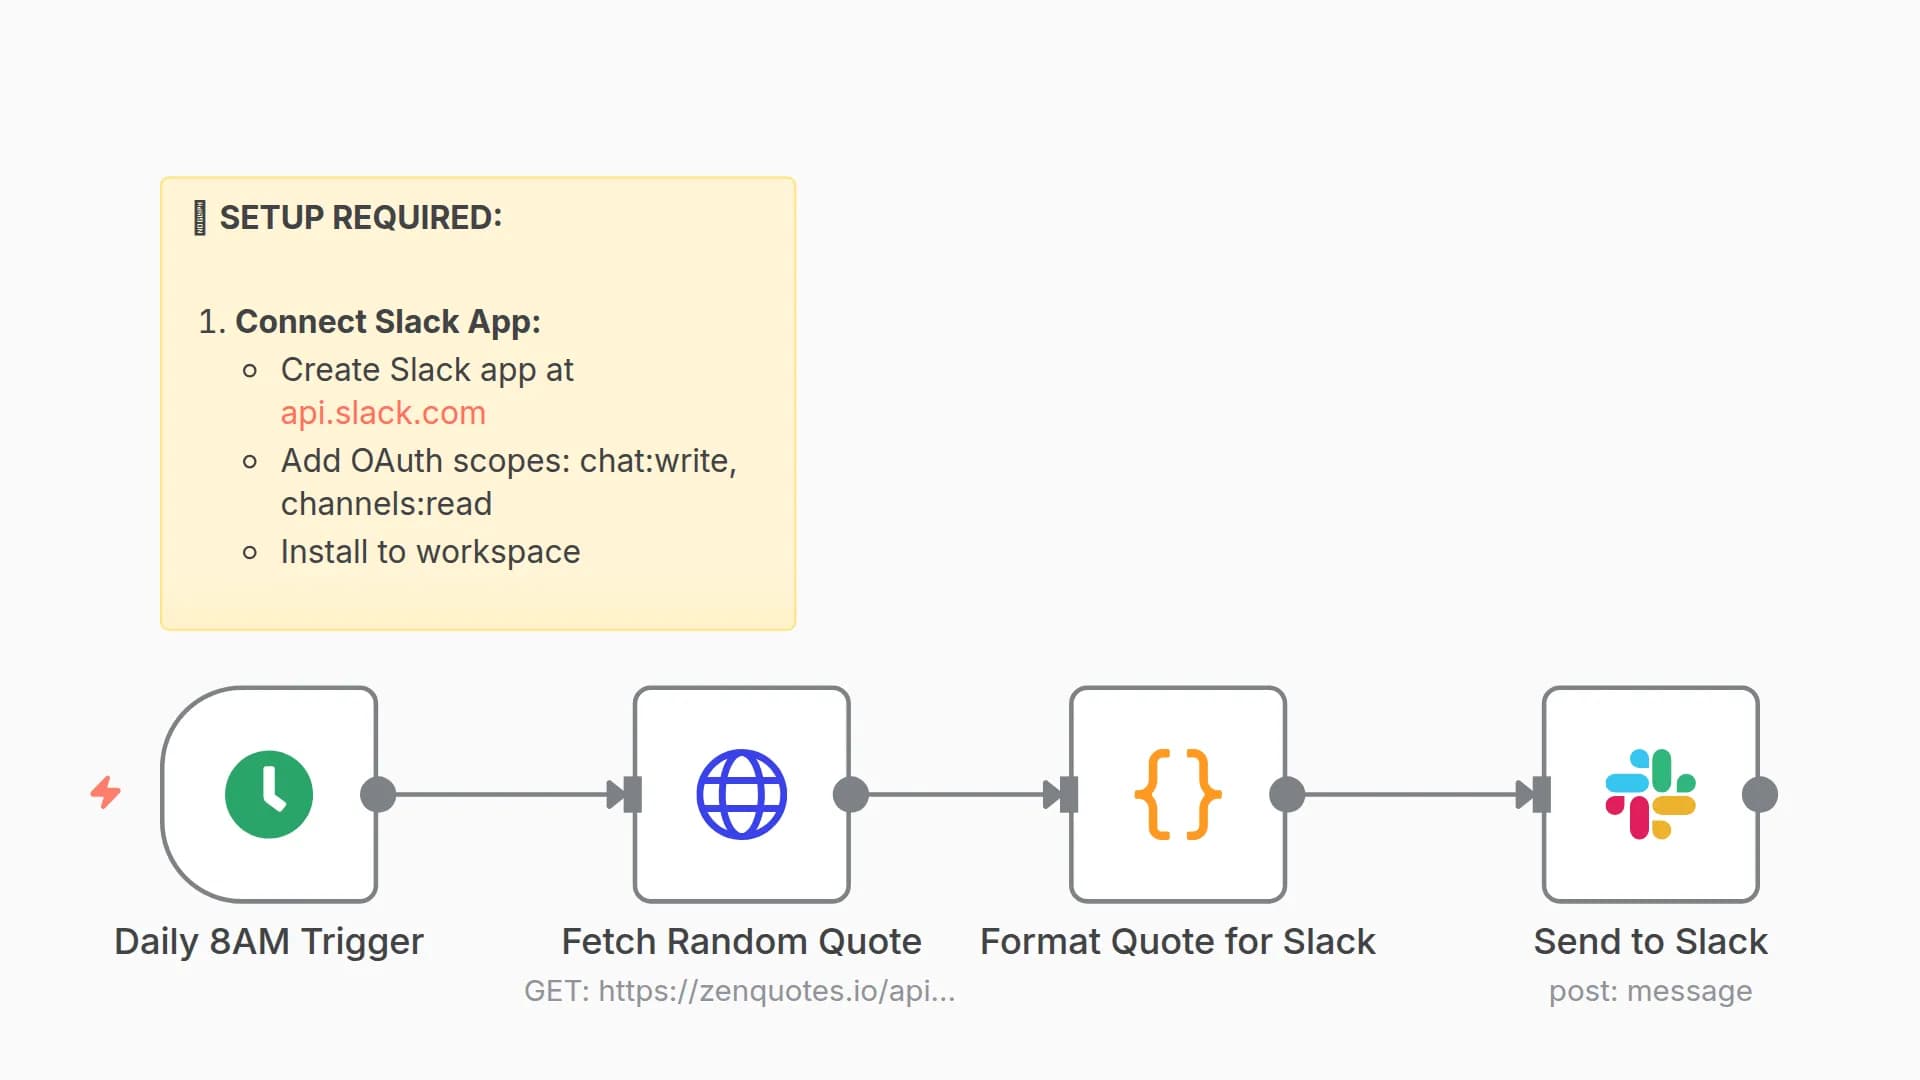Click input connector of Fetch Random Quote
Viewport: 1920px width, 1080px height.
[x=632, y=795]
